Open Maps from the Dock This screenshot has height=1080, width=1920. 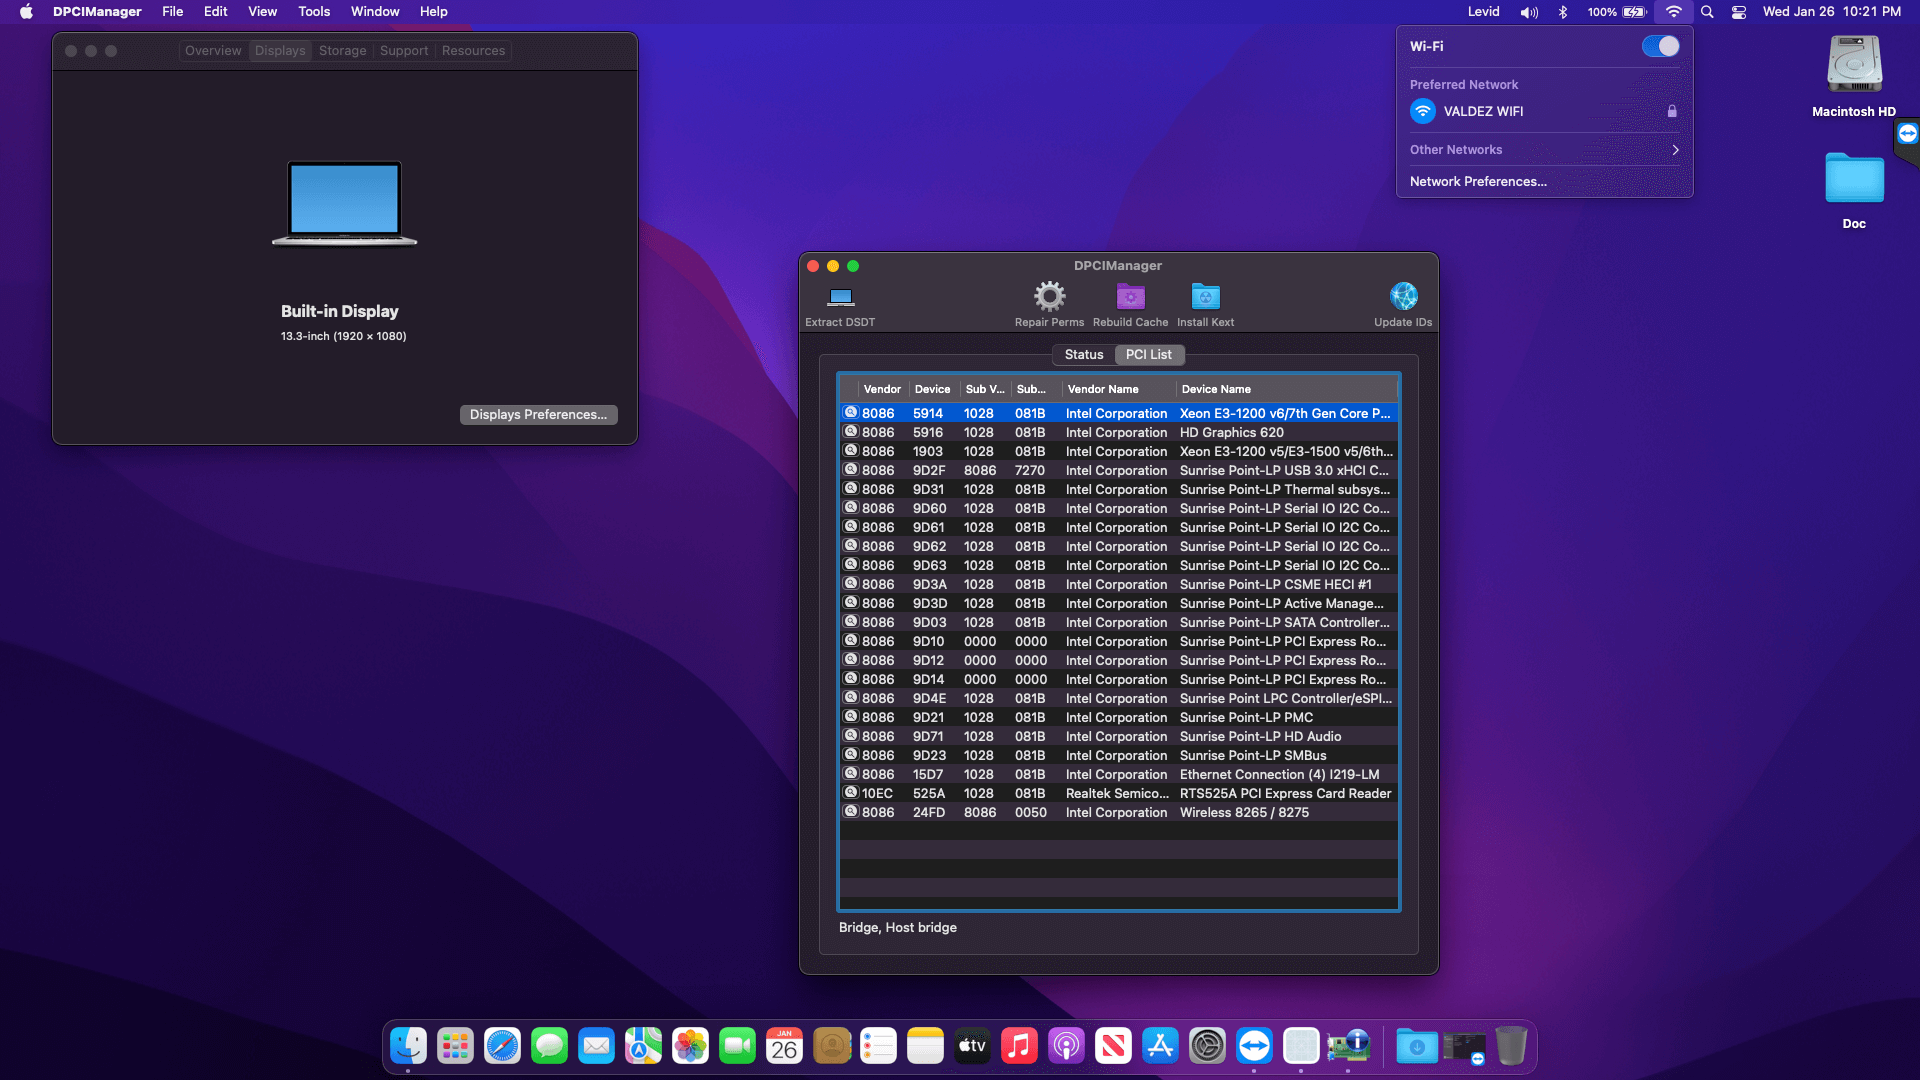click(643, 1046)
